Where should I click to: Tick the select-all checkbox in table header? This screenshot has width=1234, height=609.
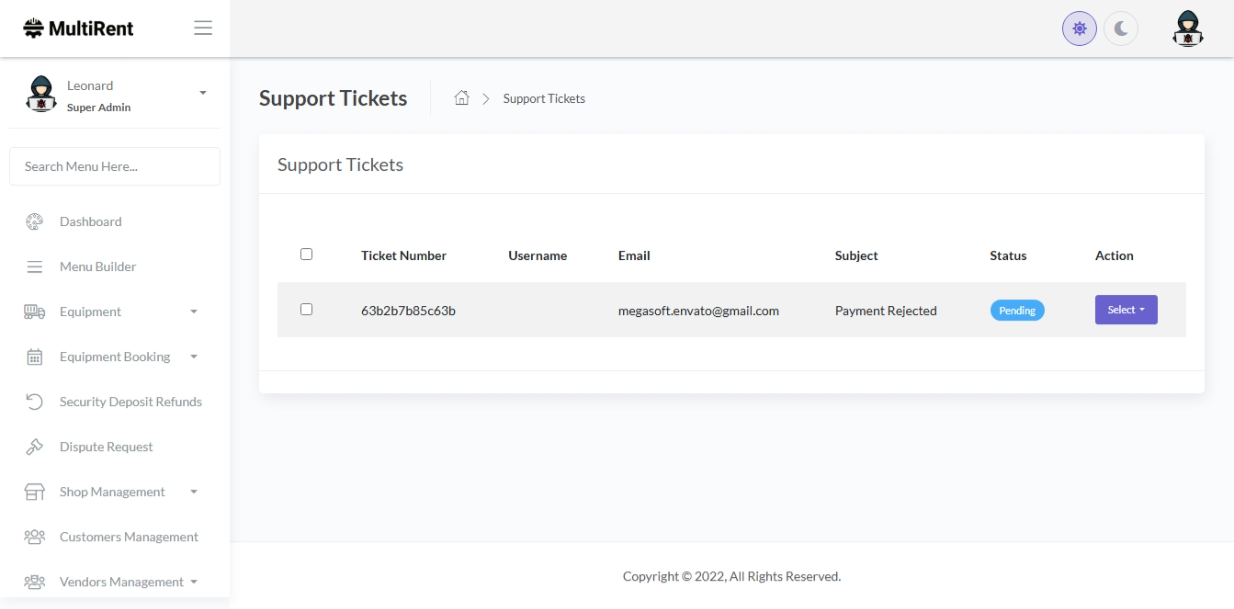307,254
